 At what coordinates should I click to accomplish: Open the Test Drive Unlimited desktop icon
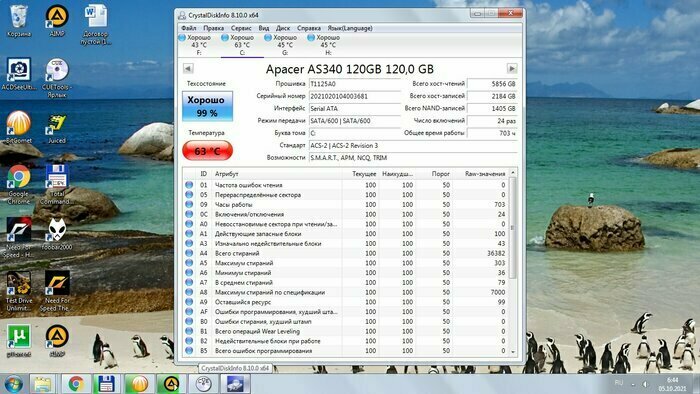coord(19,291)
